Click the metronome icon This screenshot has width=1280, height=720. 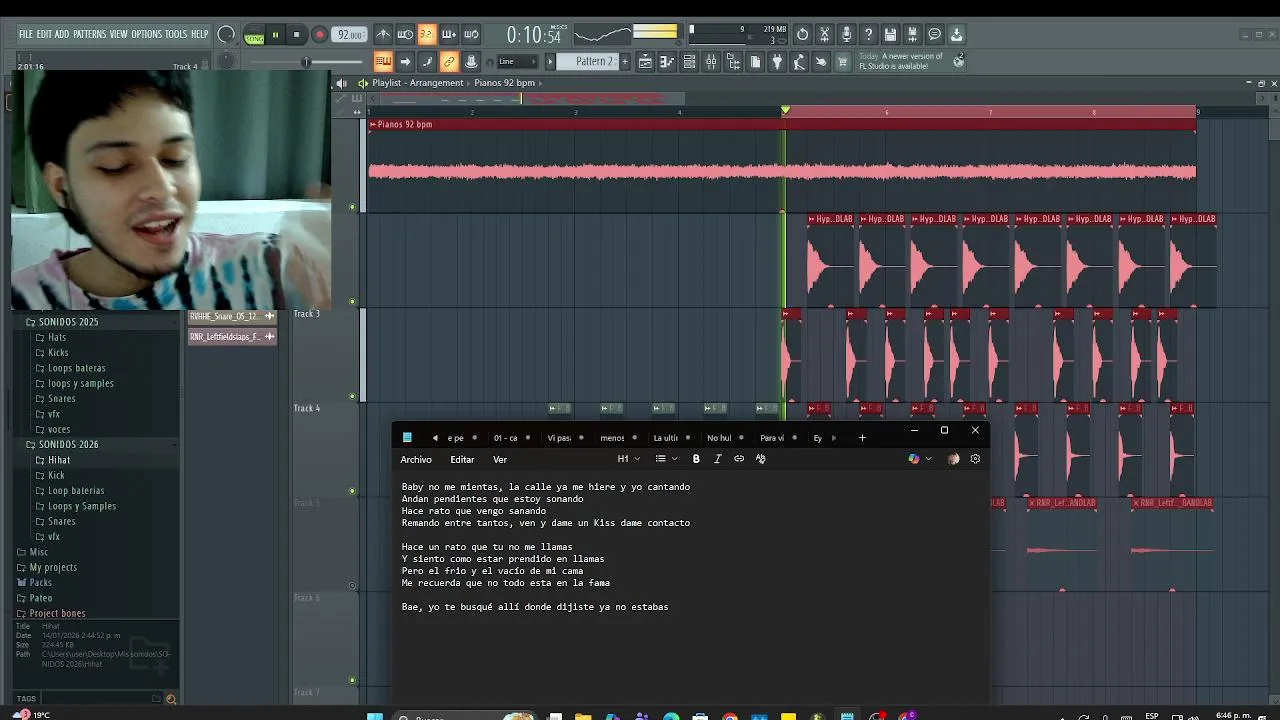coord(383,35)
